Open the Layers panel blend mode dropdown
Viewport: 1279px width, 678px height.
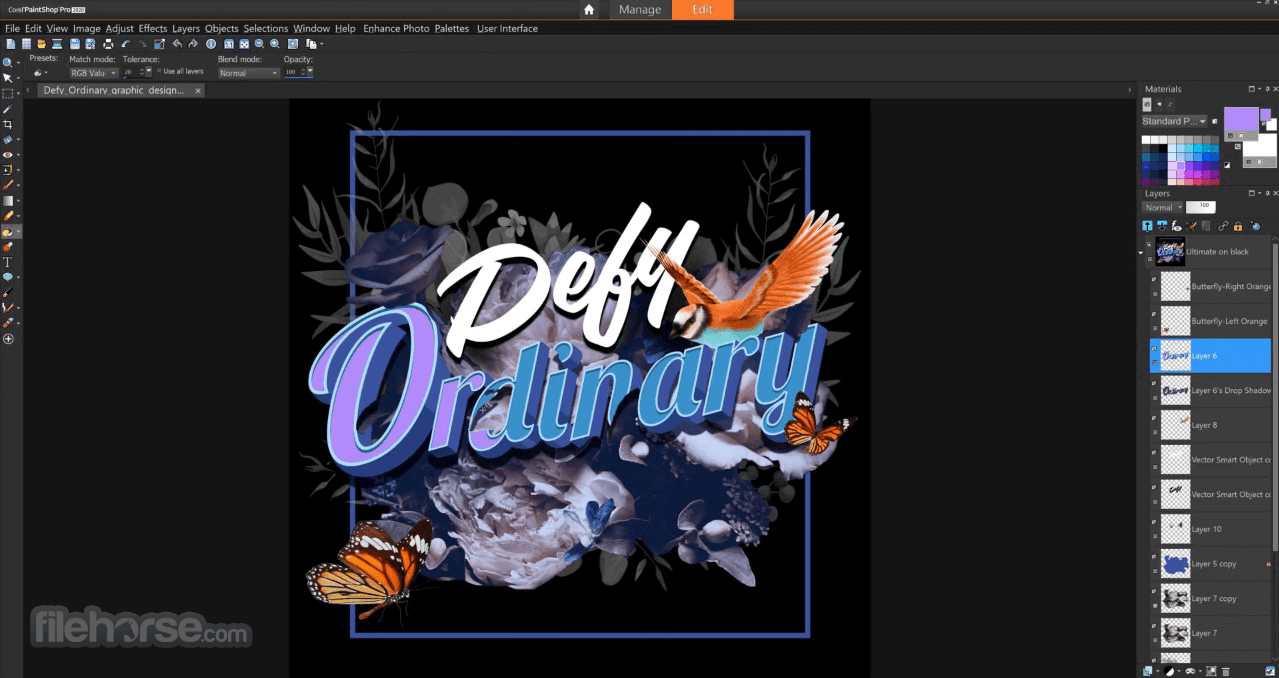pos(1163,207)
